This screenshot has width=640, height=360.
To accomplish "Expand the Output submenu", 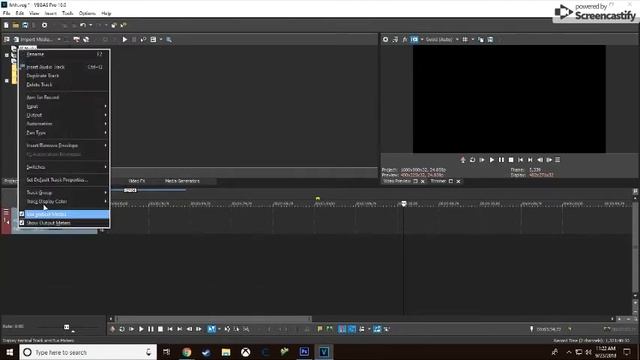I will (x=64, y=115).
